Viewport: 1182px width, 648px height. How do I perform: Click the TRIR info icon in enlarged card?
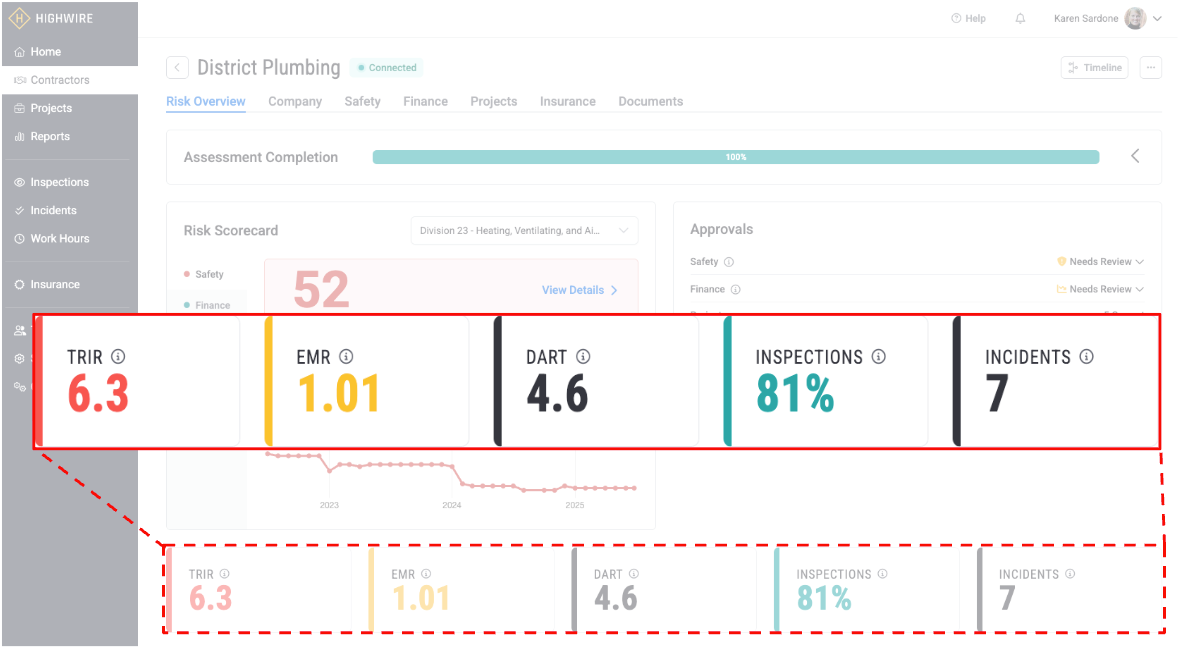click(118, 357)
